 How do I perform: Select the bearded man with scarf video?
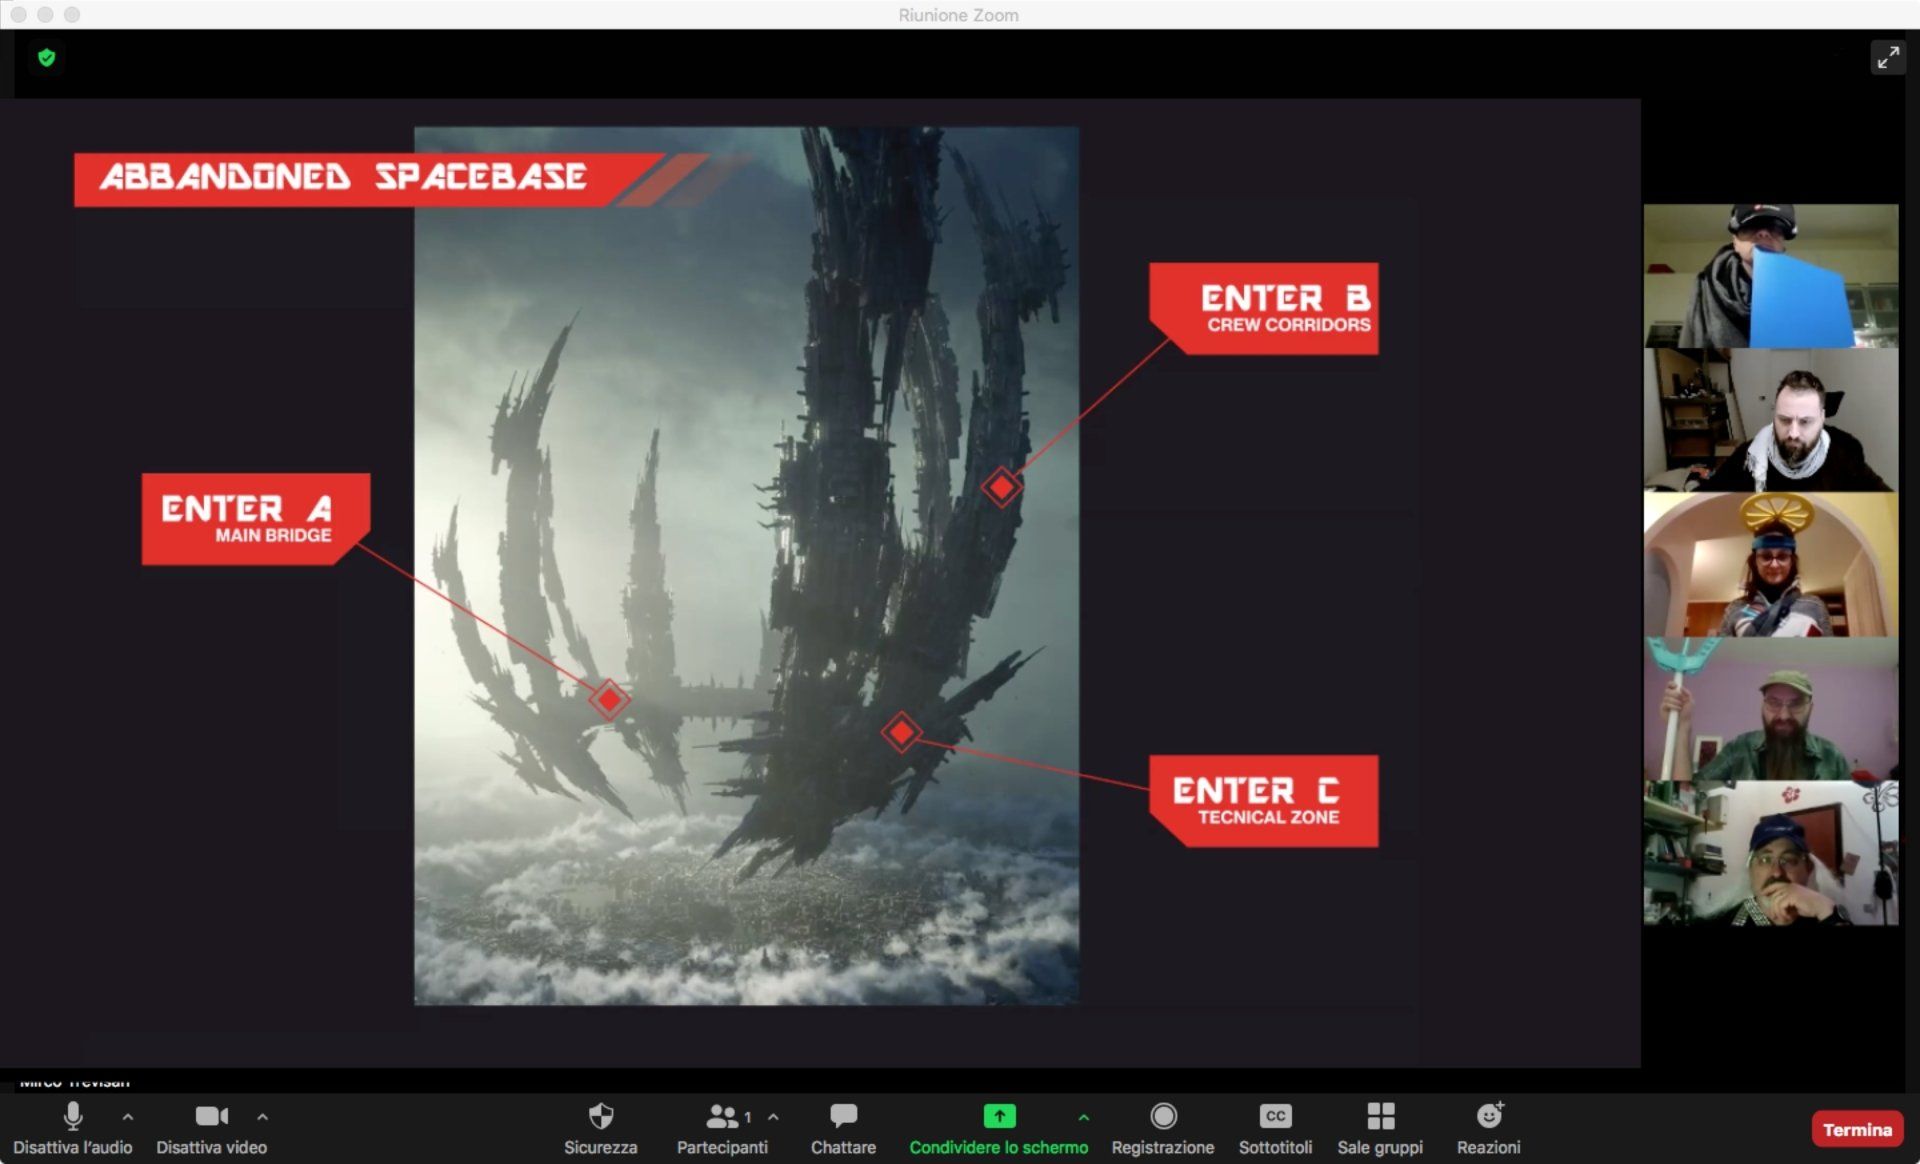coord(1770,420)
